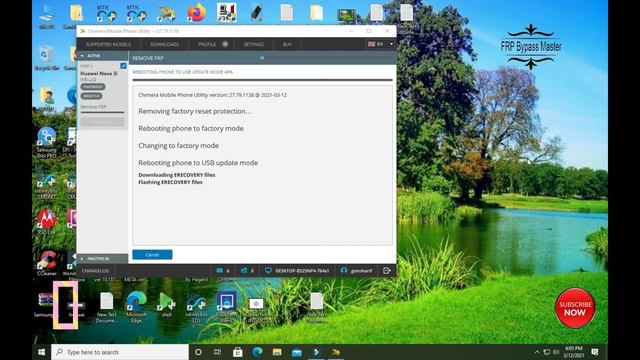The height and width of the screenshot is (360, 640).
Task: Open the Mail app in taskbar
Action: tap(297, 352)
